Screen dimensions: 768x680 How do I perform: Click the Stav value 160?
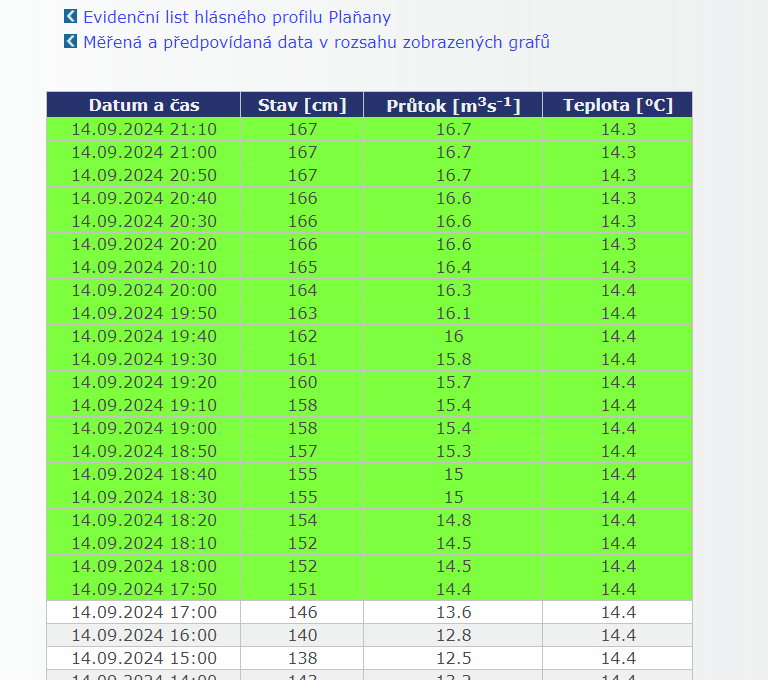302,382
